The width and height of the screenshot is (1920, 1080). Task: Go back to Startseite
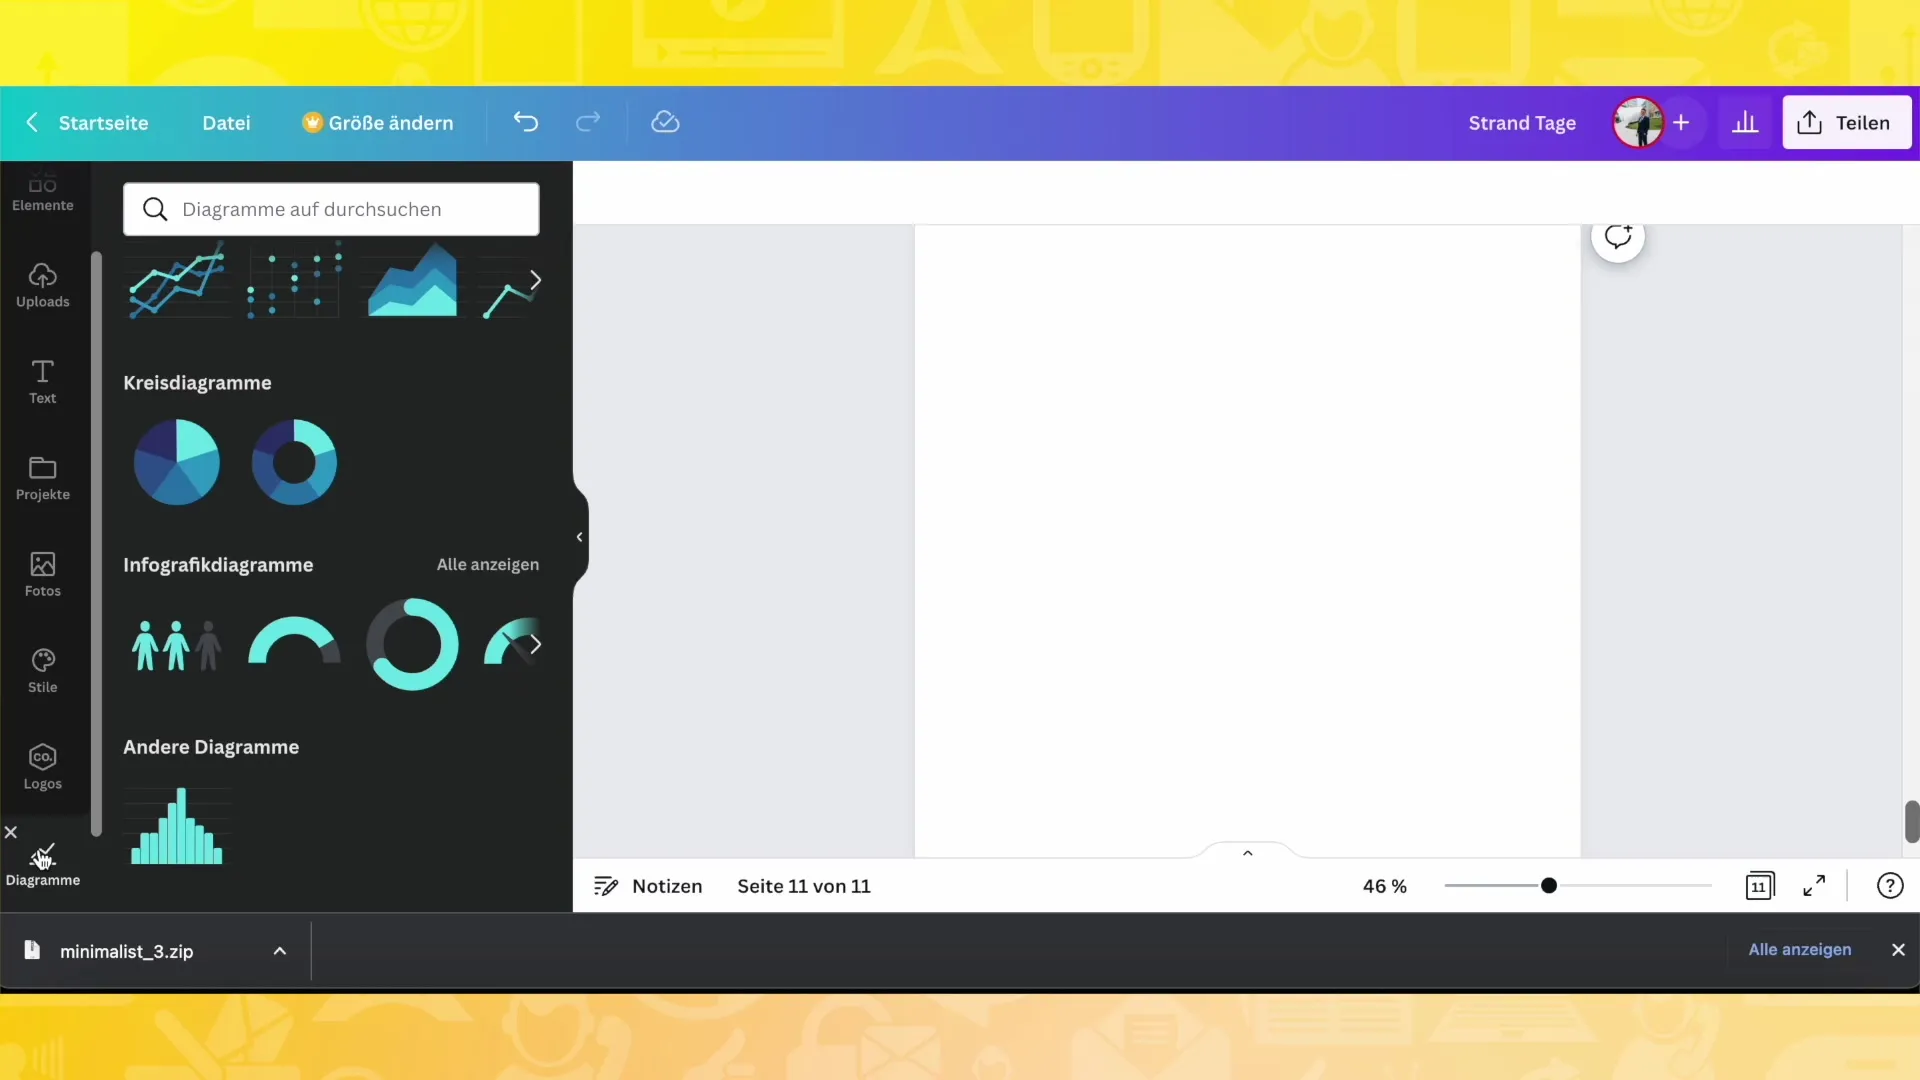(86, 123)
